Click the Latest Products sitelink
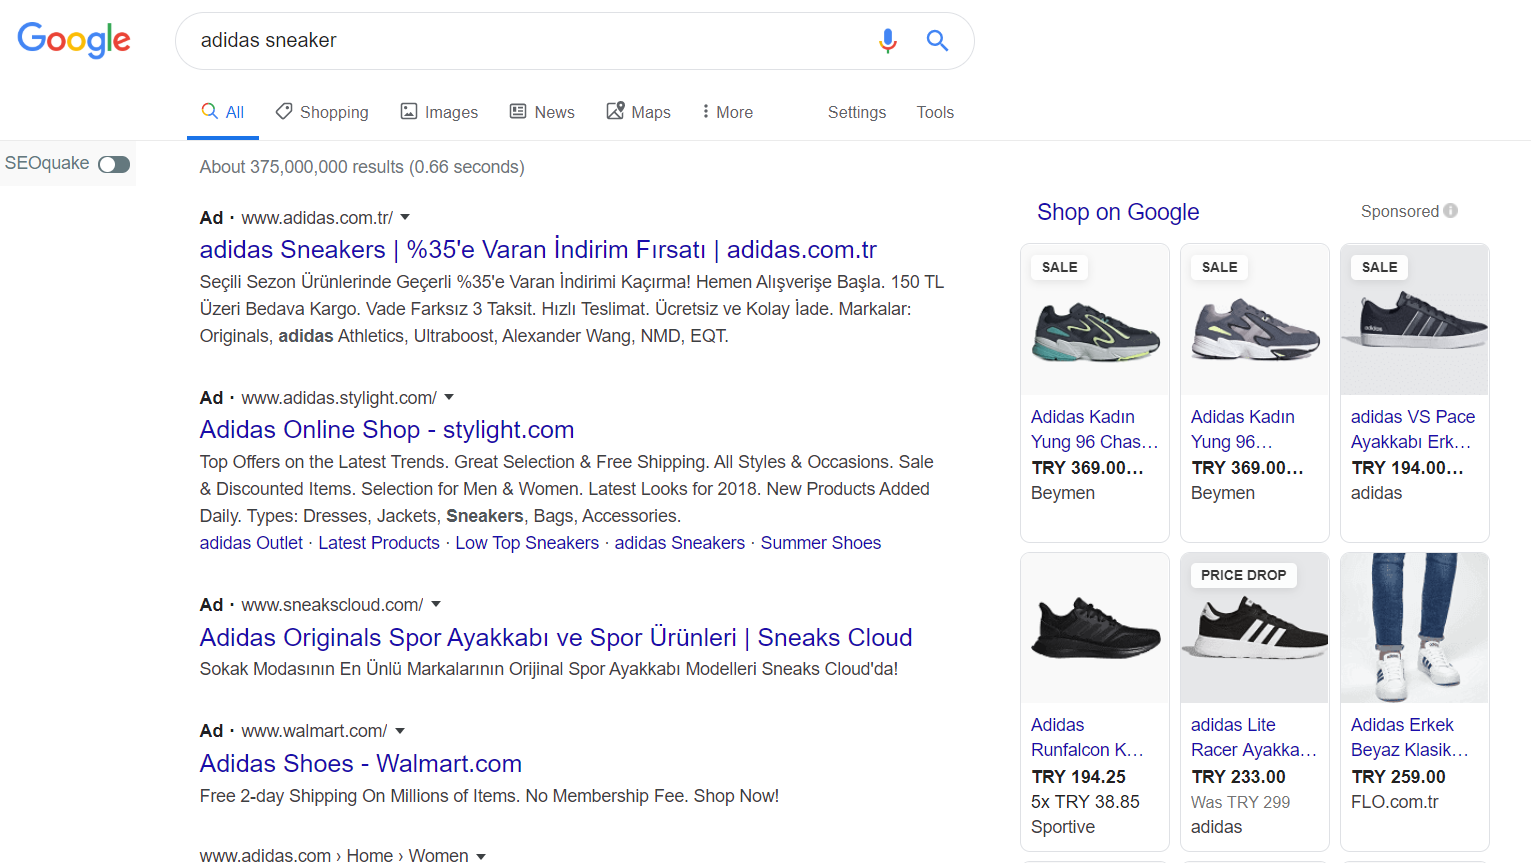 pyautogui.click(x=379, y=543)
